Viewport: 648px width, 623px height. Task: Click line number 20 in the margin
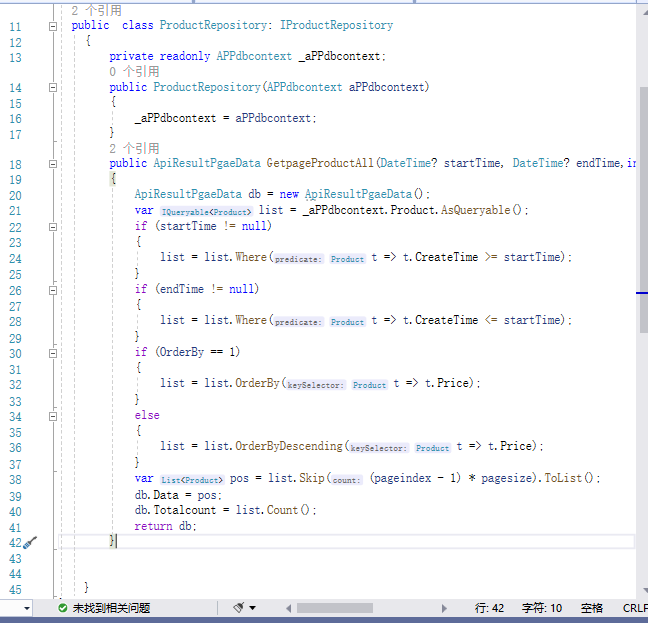click(15, 195)
